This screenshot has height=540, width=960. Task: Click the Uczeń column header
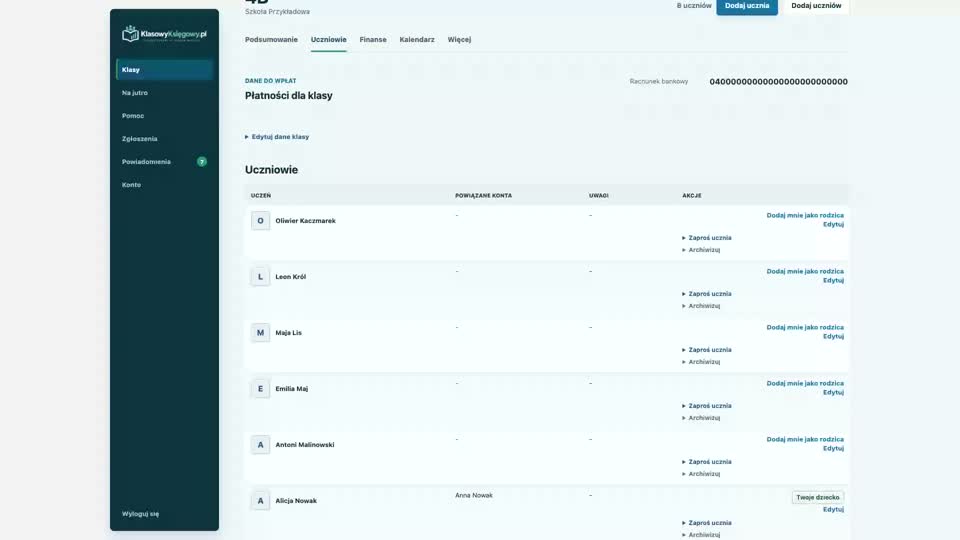(x=260, y=196)
